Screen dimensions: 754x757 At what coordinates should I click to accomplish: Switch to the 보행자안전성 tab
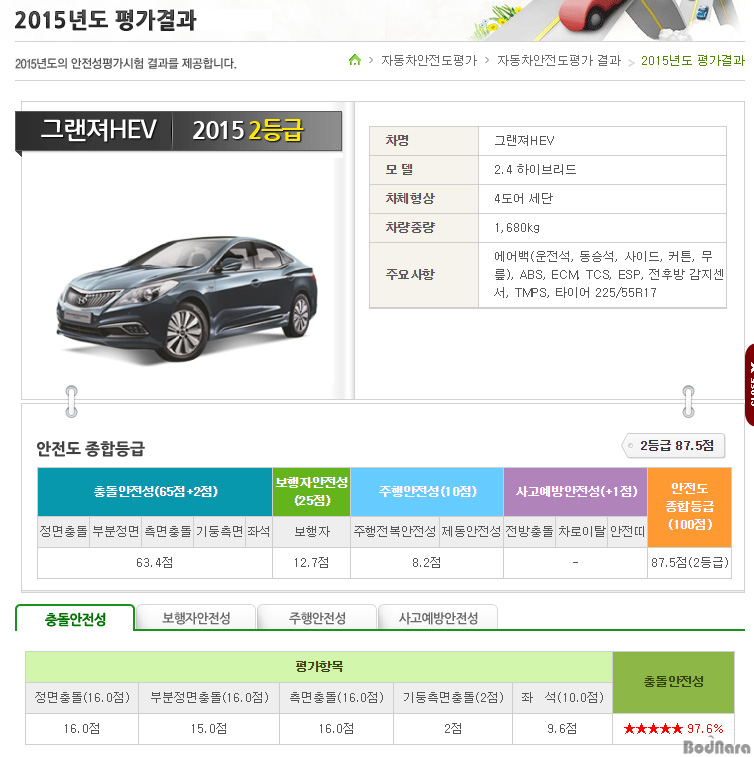tap(196, 618)
